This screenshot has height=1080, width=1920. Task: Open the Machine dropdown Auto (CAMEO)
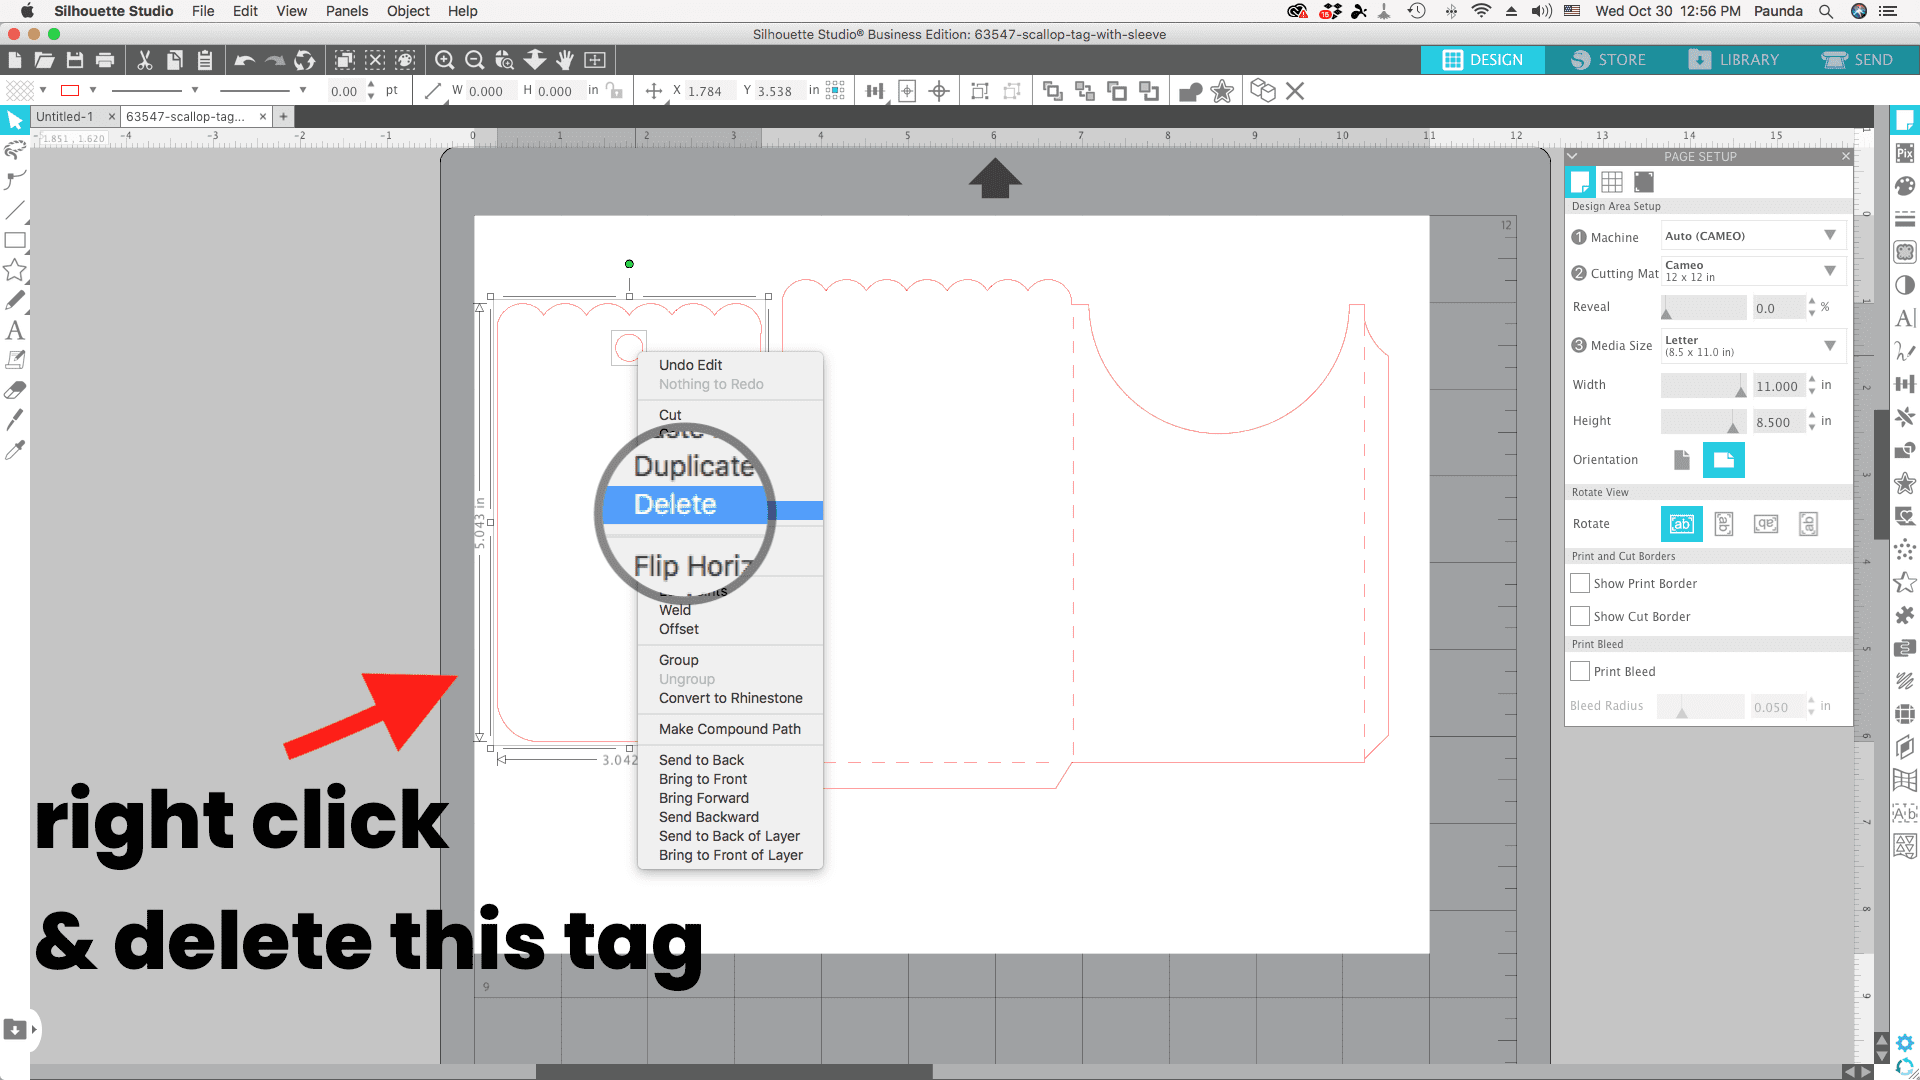[1750, 236]
